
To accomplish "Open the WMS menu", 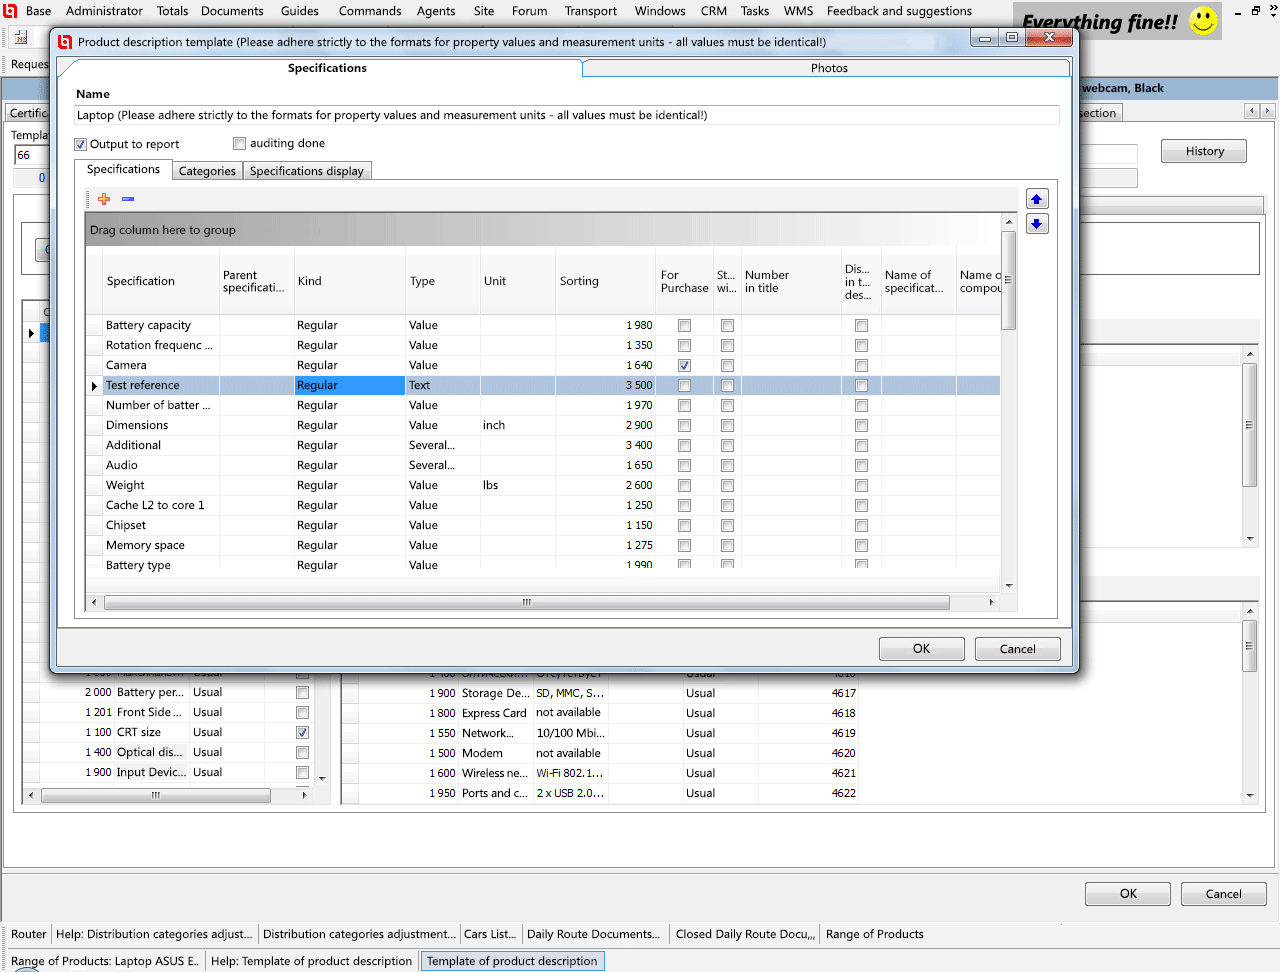I will (798, 11).
